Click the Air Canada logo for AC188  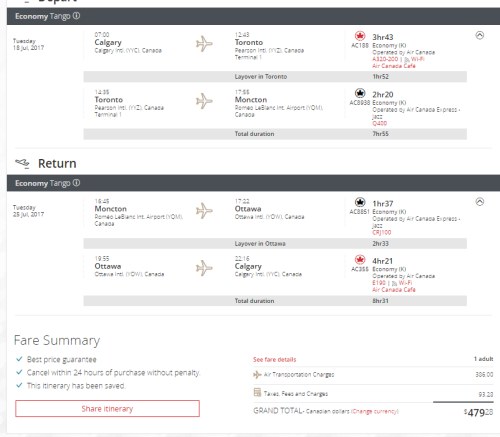click(360, 36)
